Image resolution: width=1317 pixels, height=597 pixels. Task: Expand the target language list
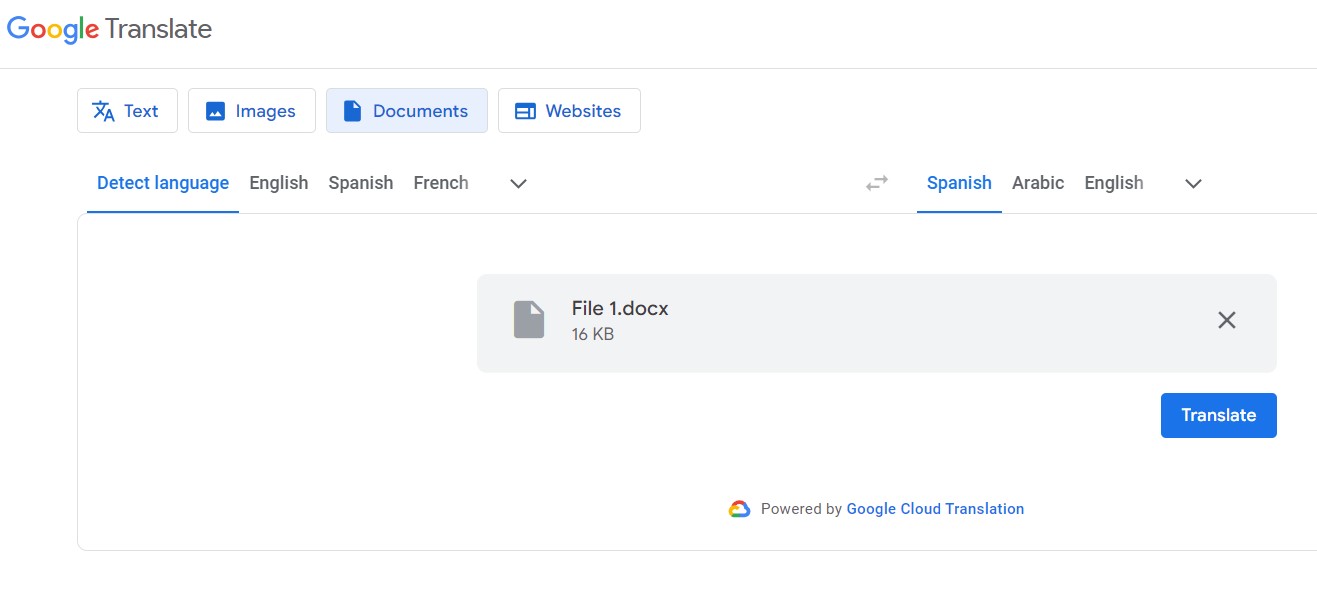click(1193, 184)
